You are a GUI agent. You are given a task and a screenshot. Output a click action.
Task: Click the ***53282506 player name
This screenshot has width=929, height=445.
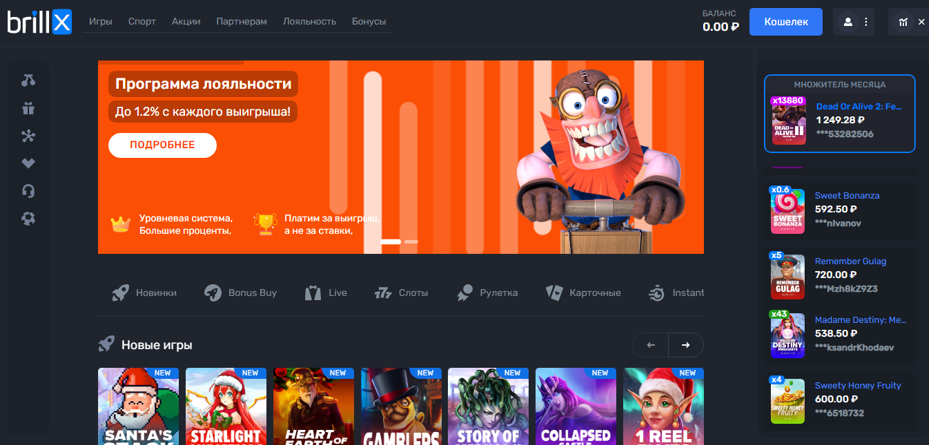coord(845,135)
